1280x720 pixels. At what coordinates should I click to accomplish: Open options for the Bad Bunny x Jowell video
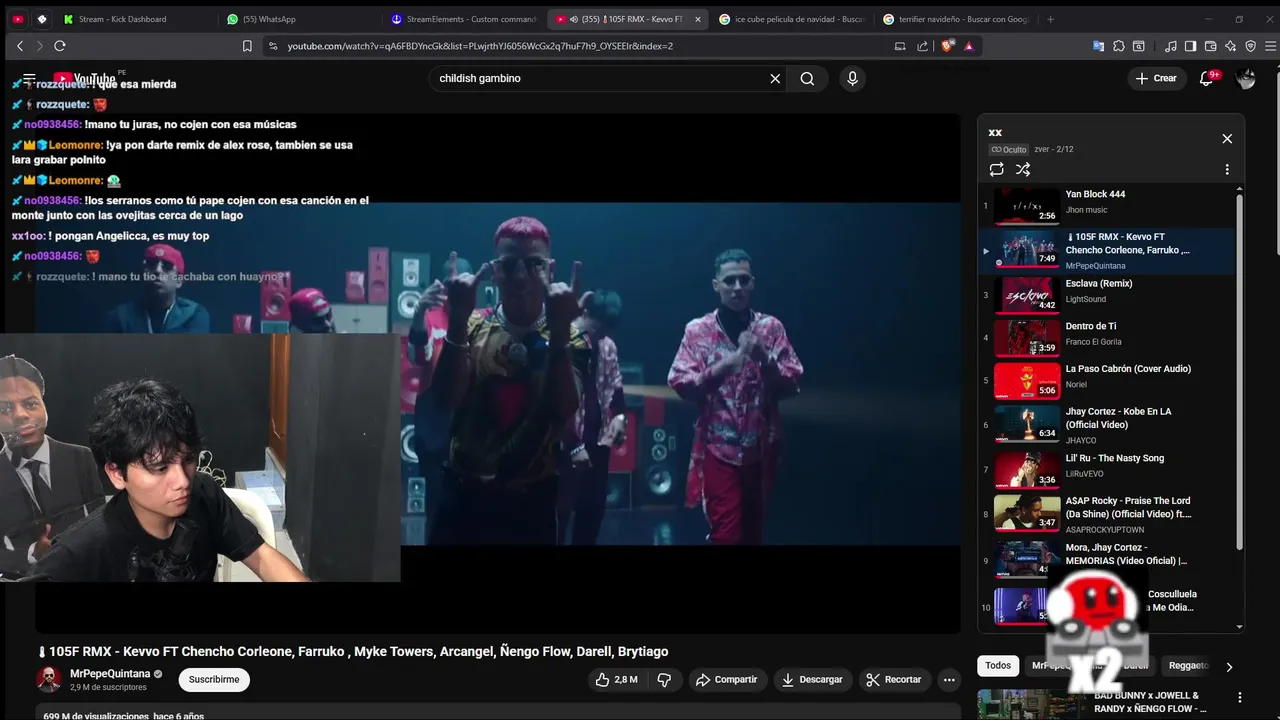point(1240,698)
